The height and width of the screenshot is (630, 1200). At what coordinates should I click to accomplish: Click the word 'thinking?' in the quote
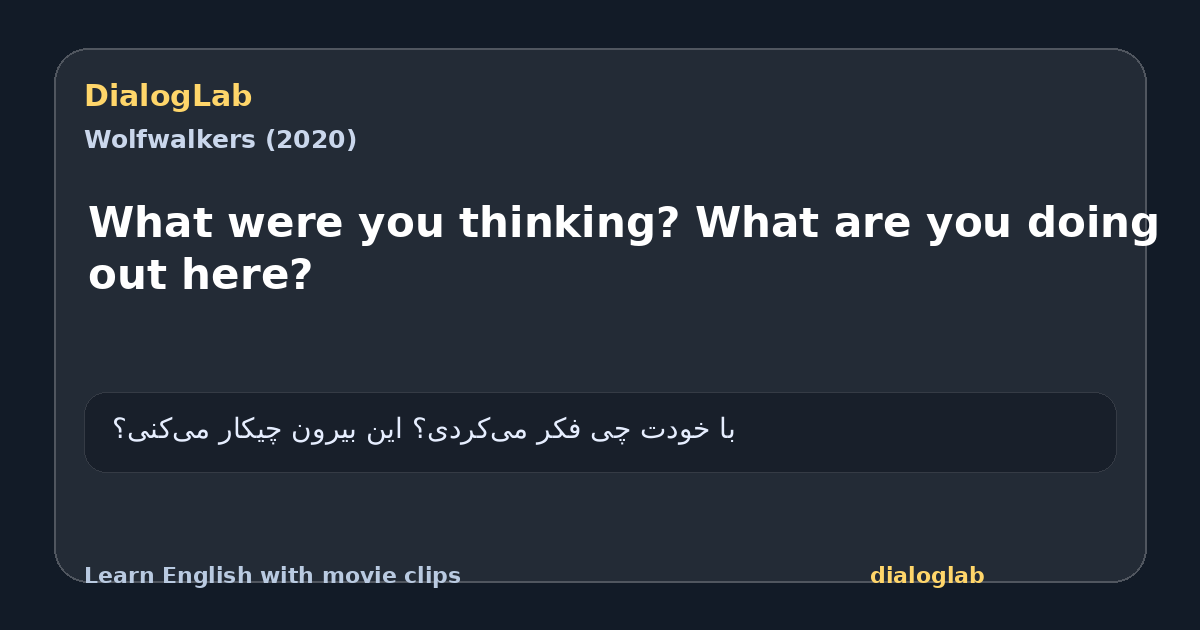[x=570, y=223]
